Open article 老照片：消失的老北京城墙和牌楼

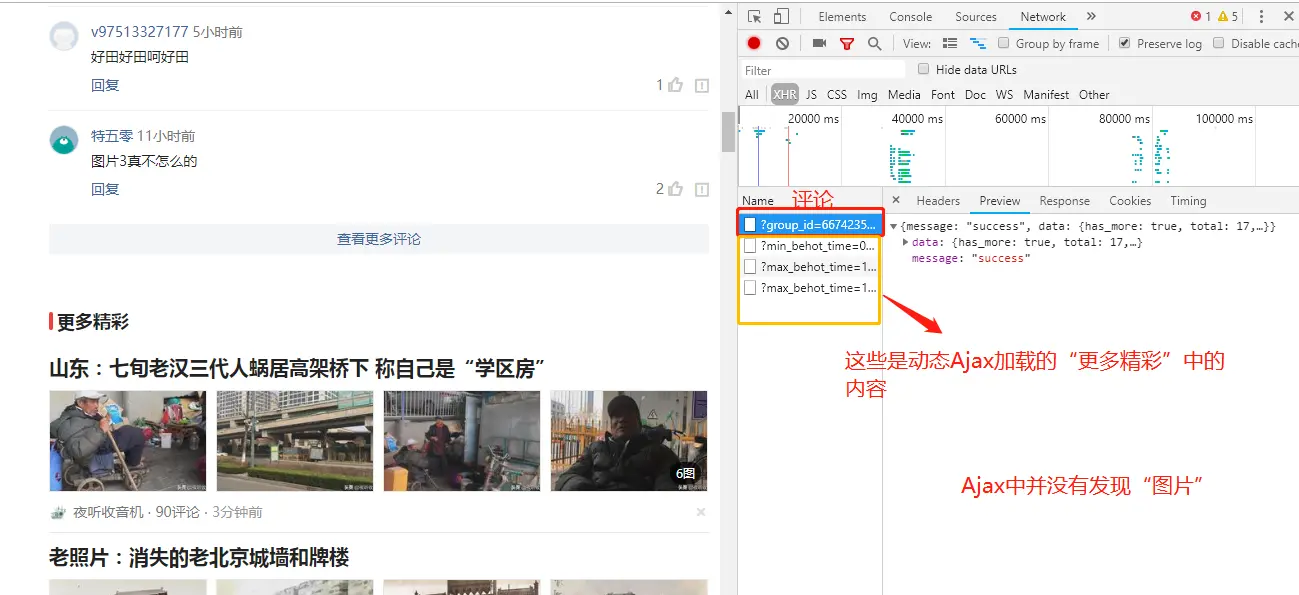pos(199,557)
